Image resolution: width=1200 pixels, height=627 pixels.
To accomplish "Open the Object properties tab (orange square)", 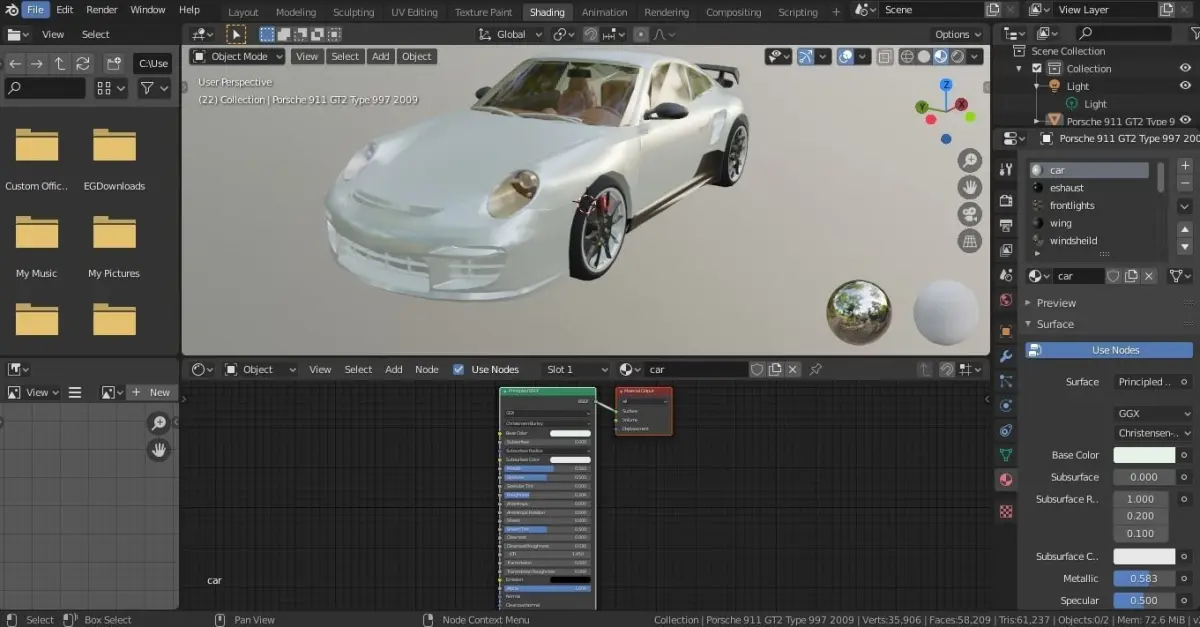I will 1006,331.
